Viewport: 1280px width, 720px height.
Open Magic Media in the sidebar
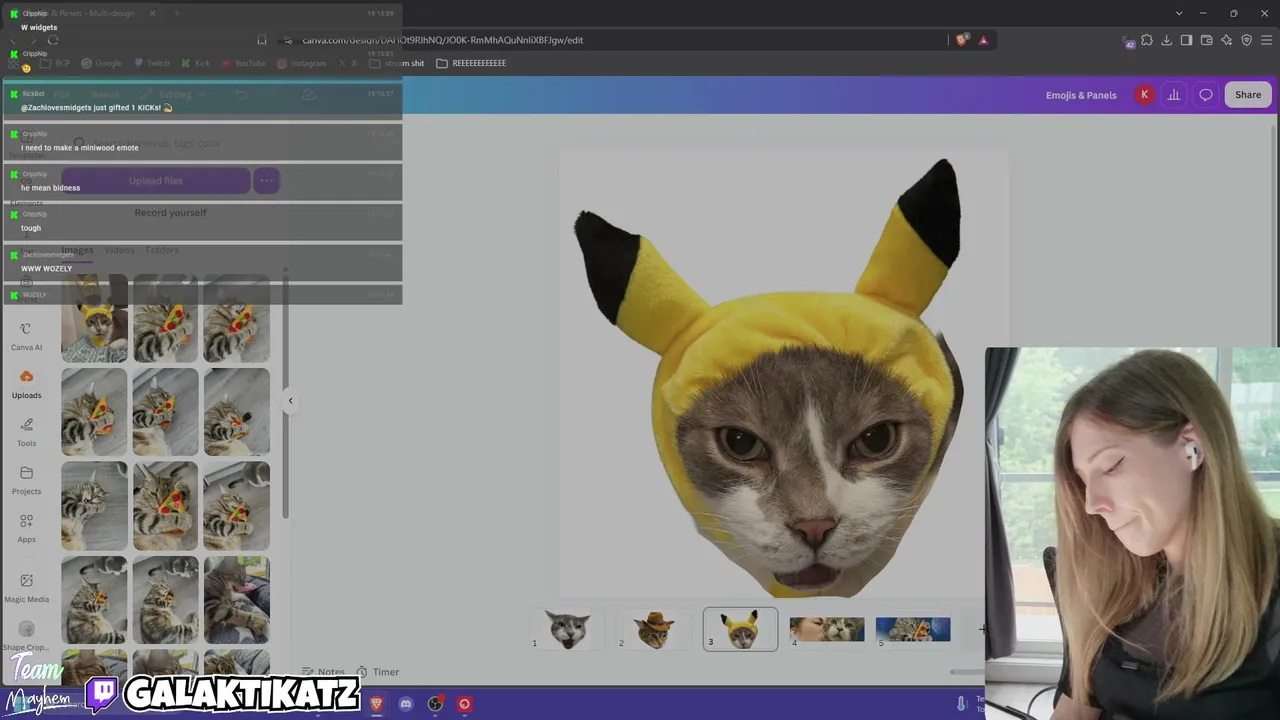(26, 588)
